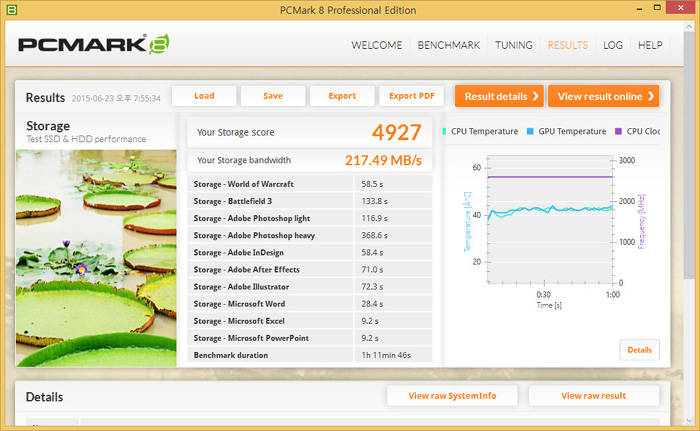
Task: Open the Welcome tab
Action: coord(376,45)
